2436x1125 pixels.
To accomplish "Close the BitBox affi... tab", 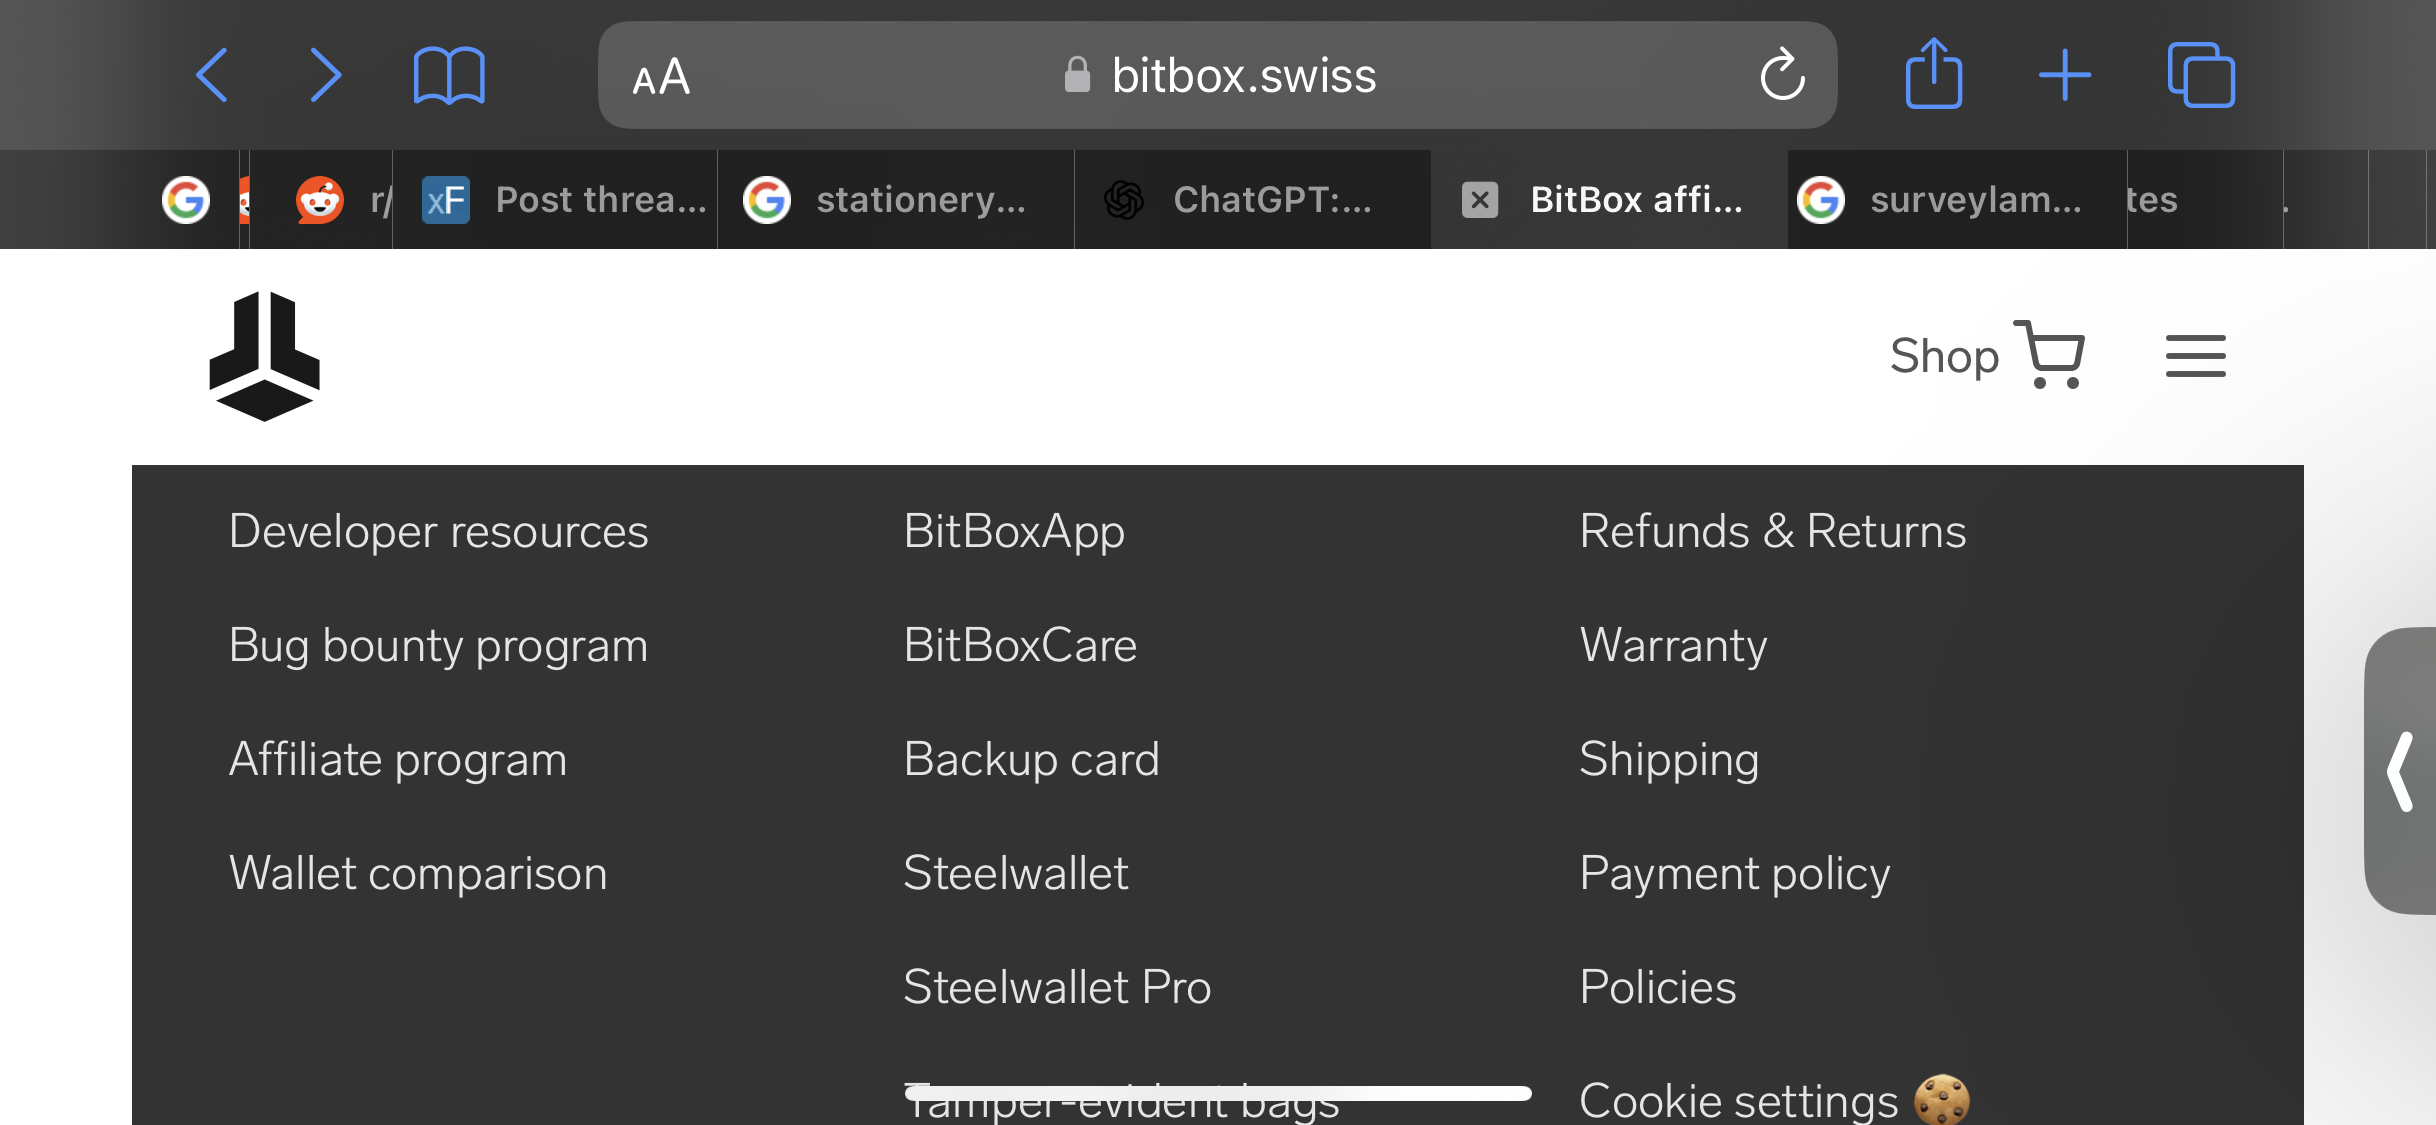I will [x=1480, y=200].
